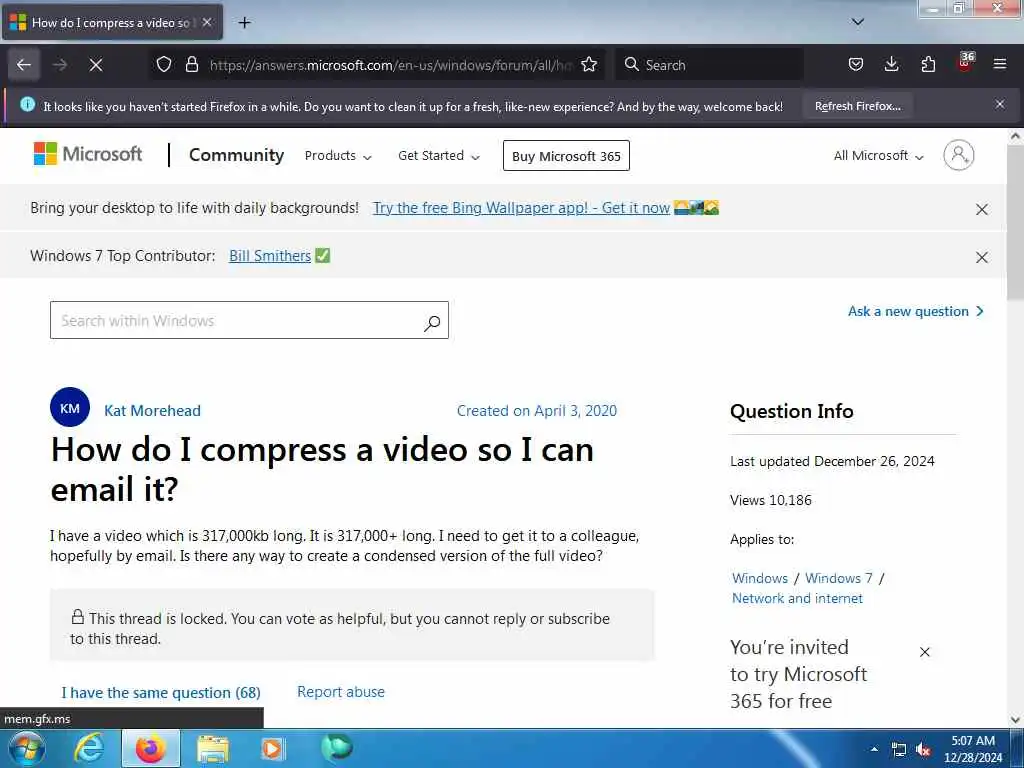Screen dimensions: 1024x768
Task: View site security via padlock icon
Action: pos(192,65)
